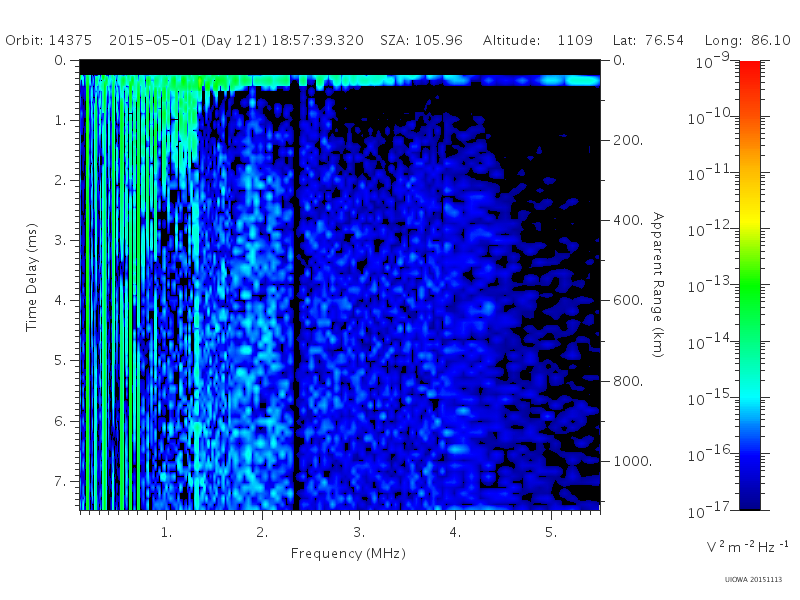Click the time delay tick label "0."

pos(60,60)
